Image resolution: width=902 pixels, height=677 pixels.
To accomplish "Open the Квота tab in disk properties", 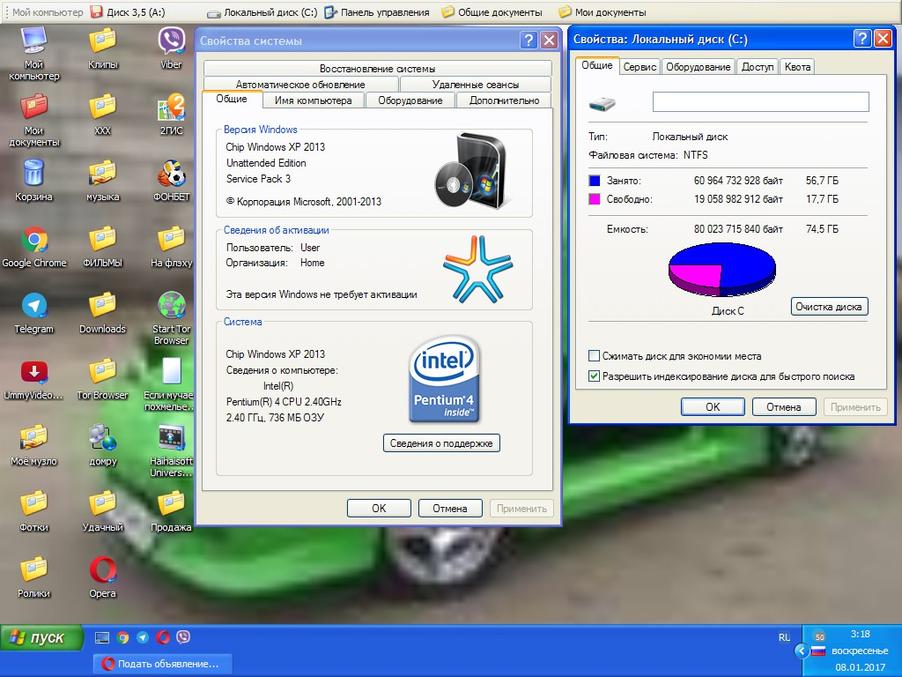I will pos(797,67).
